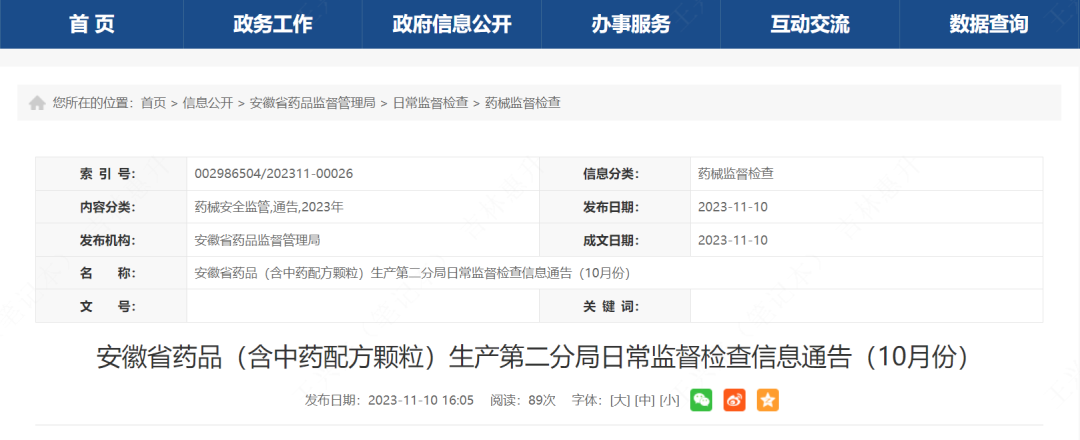Viewport: 1080px width, 440px height.
Task: Open 安徽省药品监督管理局 breadcrumb link
Action: [313, 103]
